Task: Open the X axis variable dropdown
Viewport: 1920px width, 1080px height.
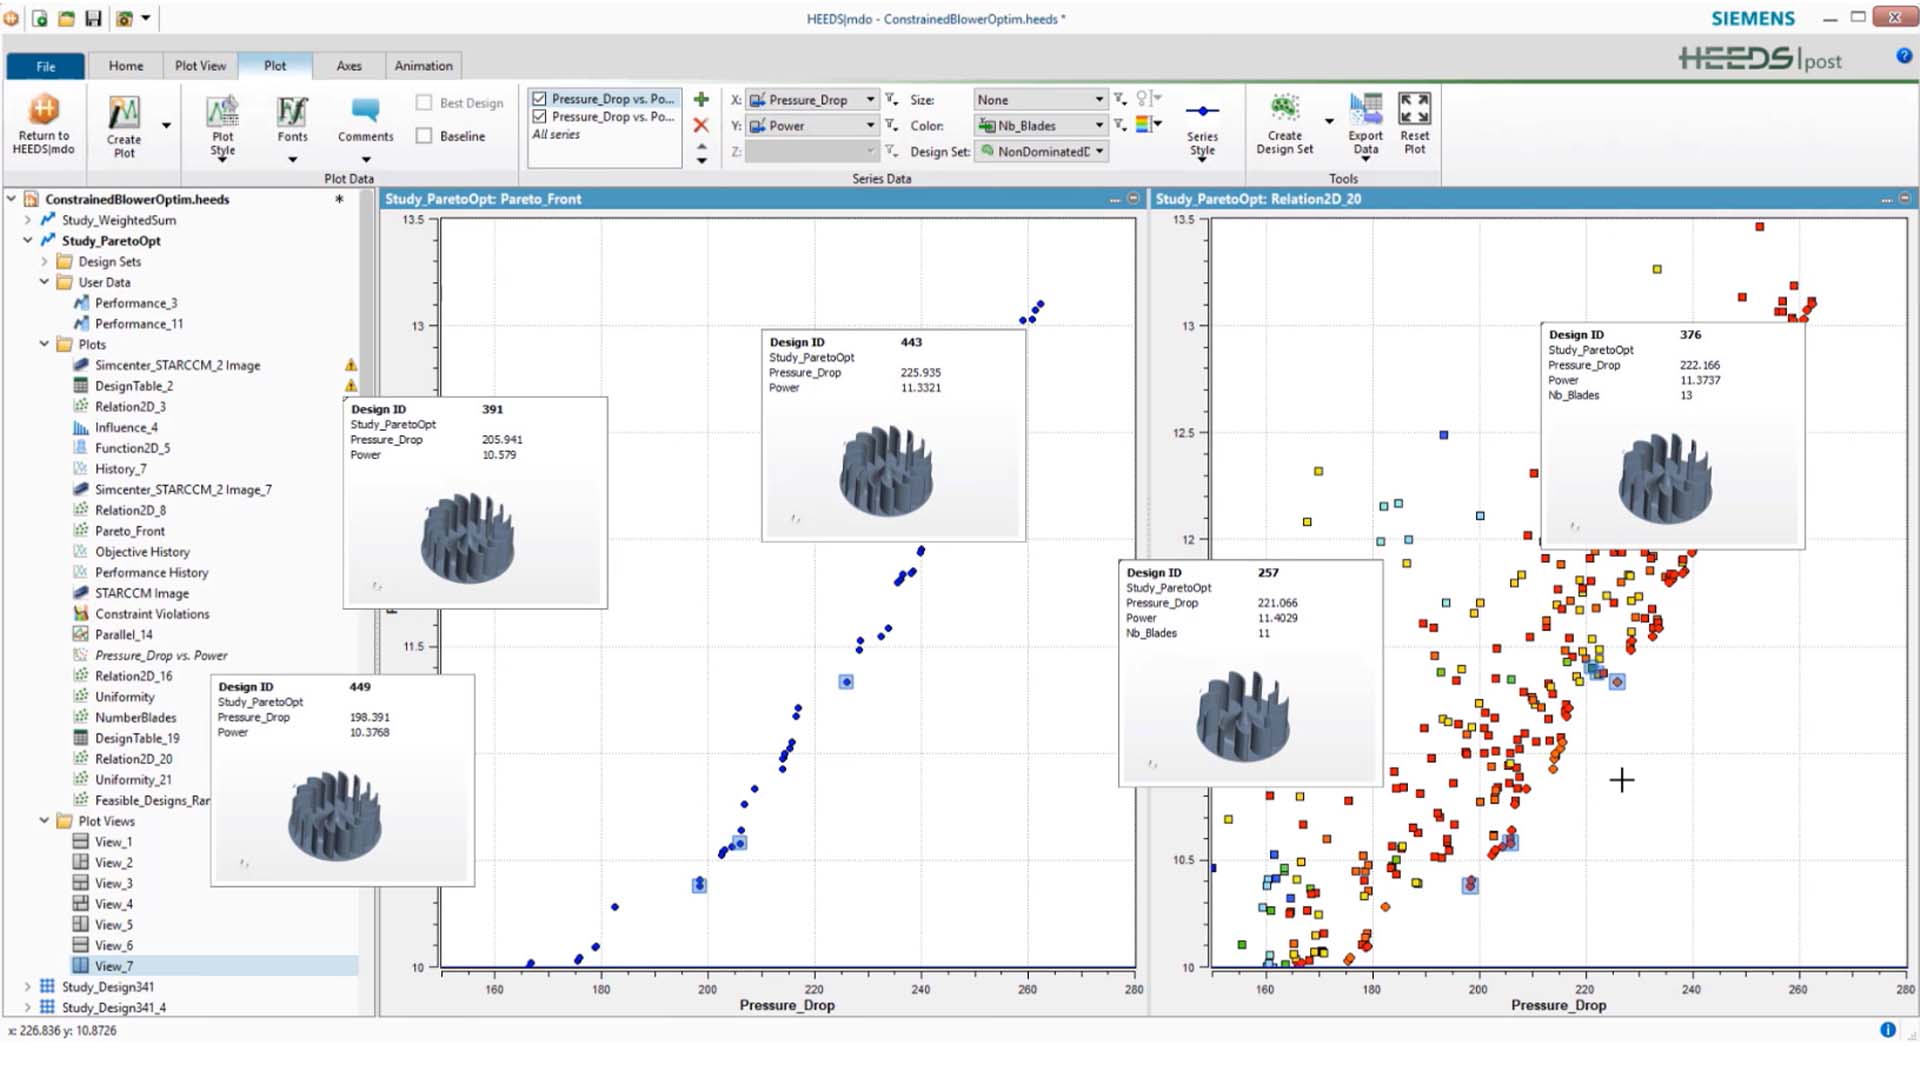Action: [869, 99]
